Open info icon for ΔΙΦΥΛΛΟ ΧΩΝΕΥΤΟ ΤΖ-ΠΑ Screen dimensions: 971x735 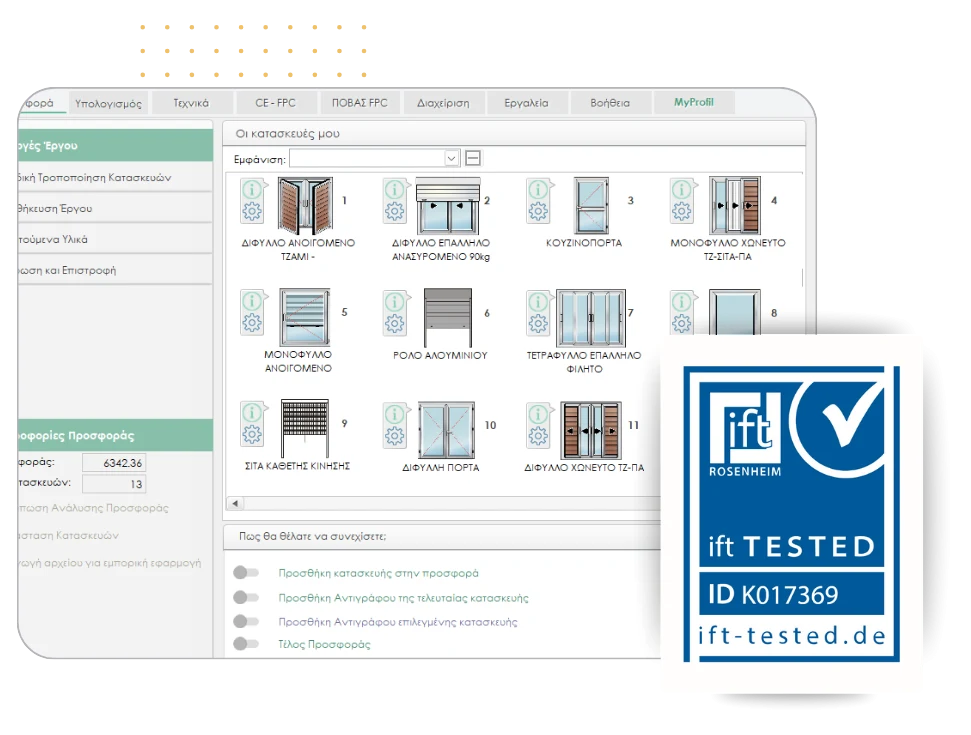[x=538, y=414]
